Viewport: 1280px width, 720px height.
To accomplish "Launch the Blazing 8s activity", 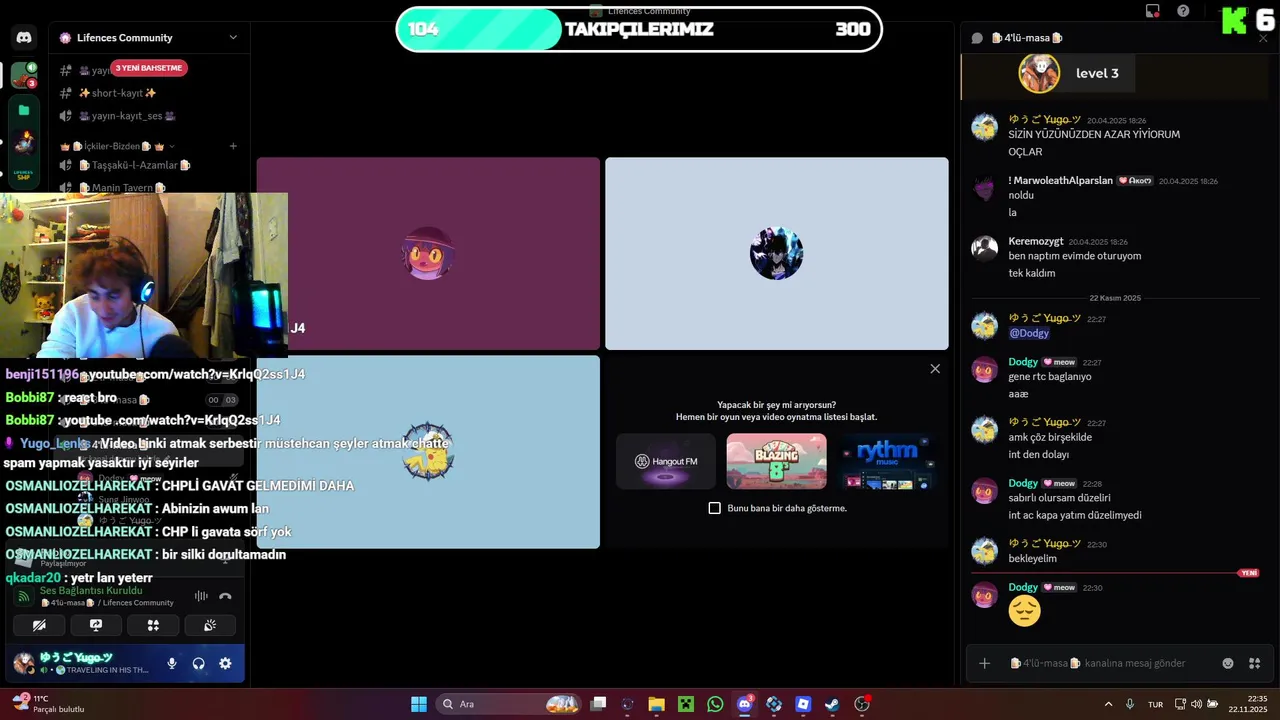I will click(x=777, y=461).
